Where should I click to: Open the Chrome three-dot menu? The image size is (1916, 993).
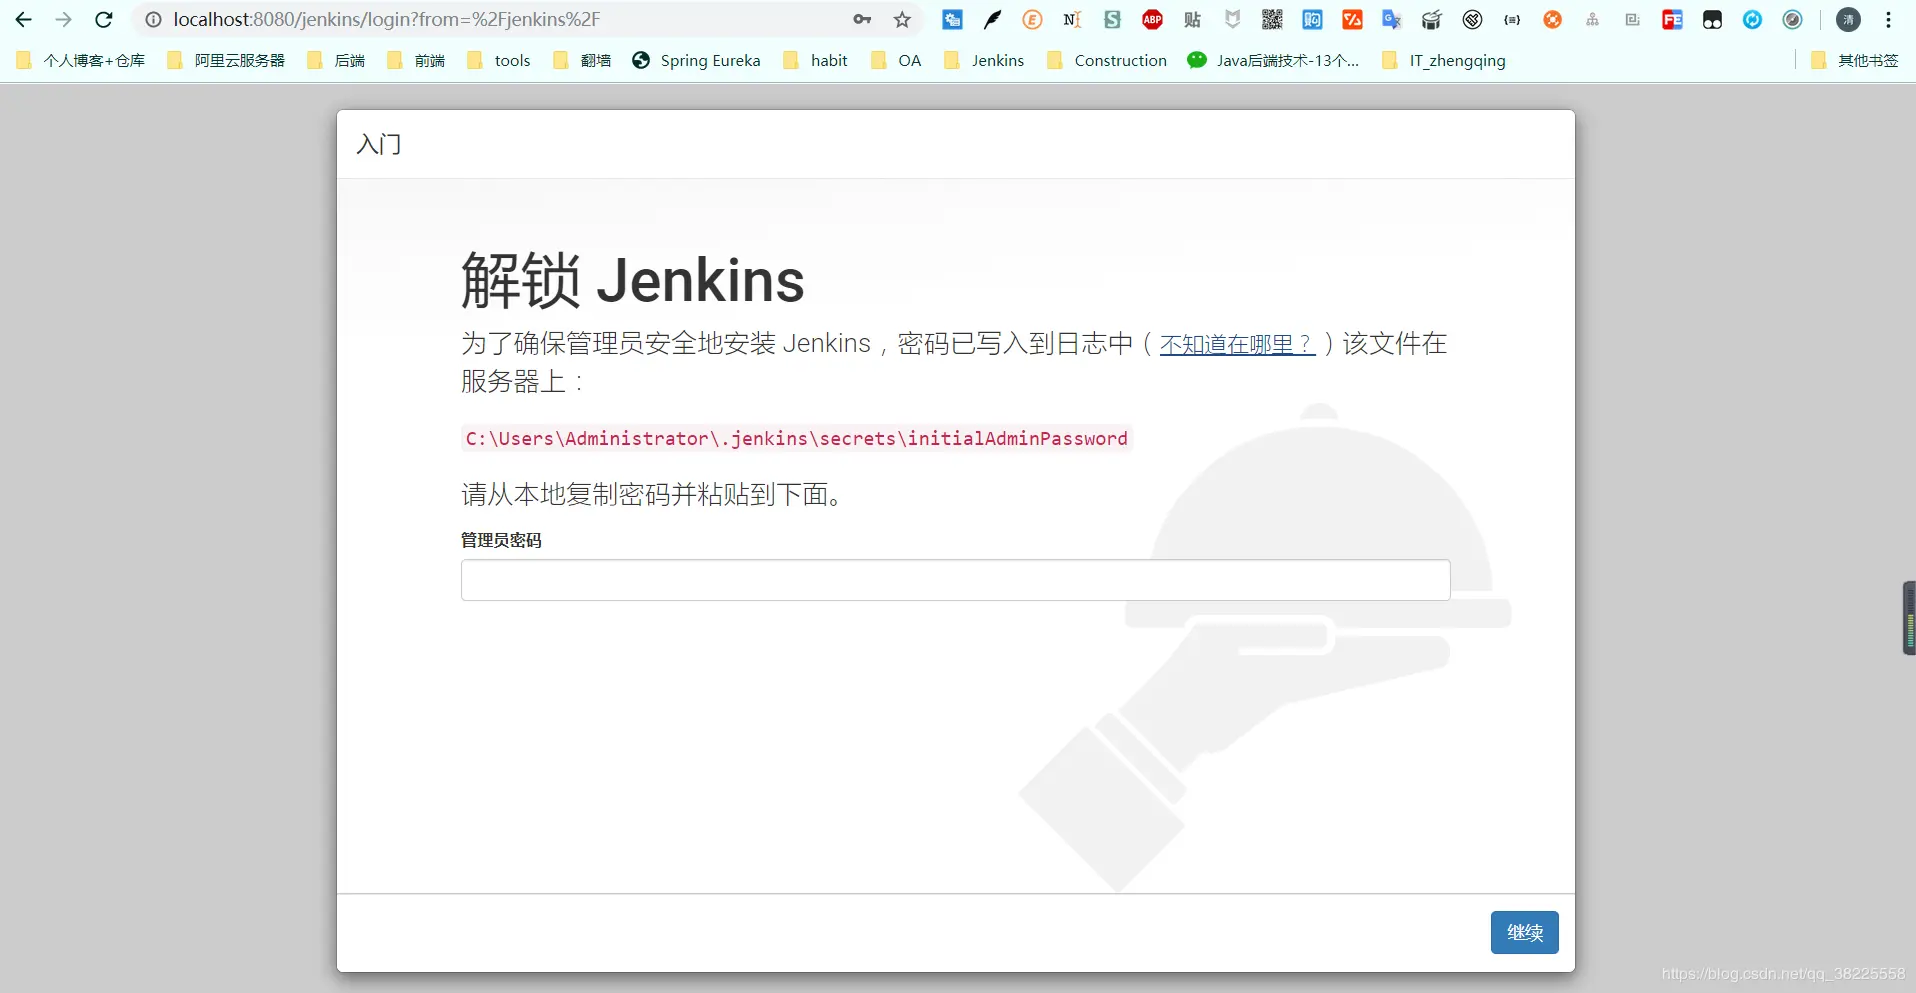(1888, 20)
